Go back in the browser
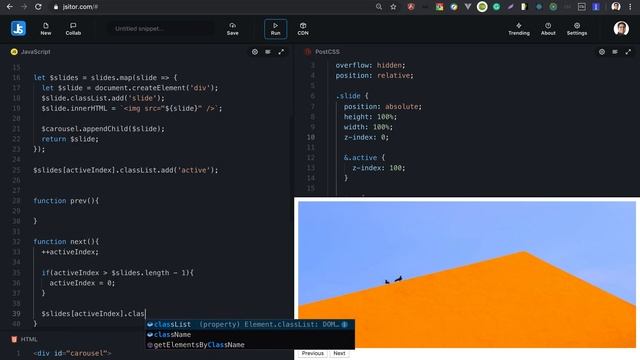The image size is (640, 360). point(10,7)
